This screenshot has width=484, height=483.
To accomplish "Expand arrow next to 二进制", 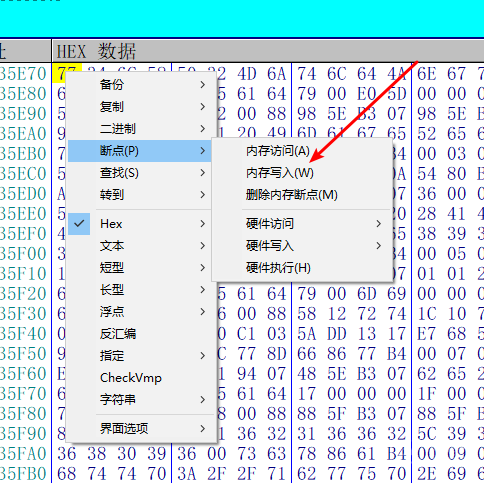I will [x=203, y=129].
